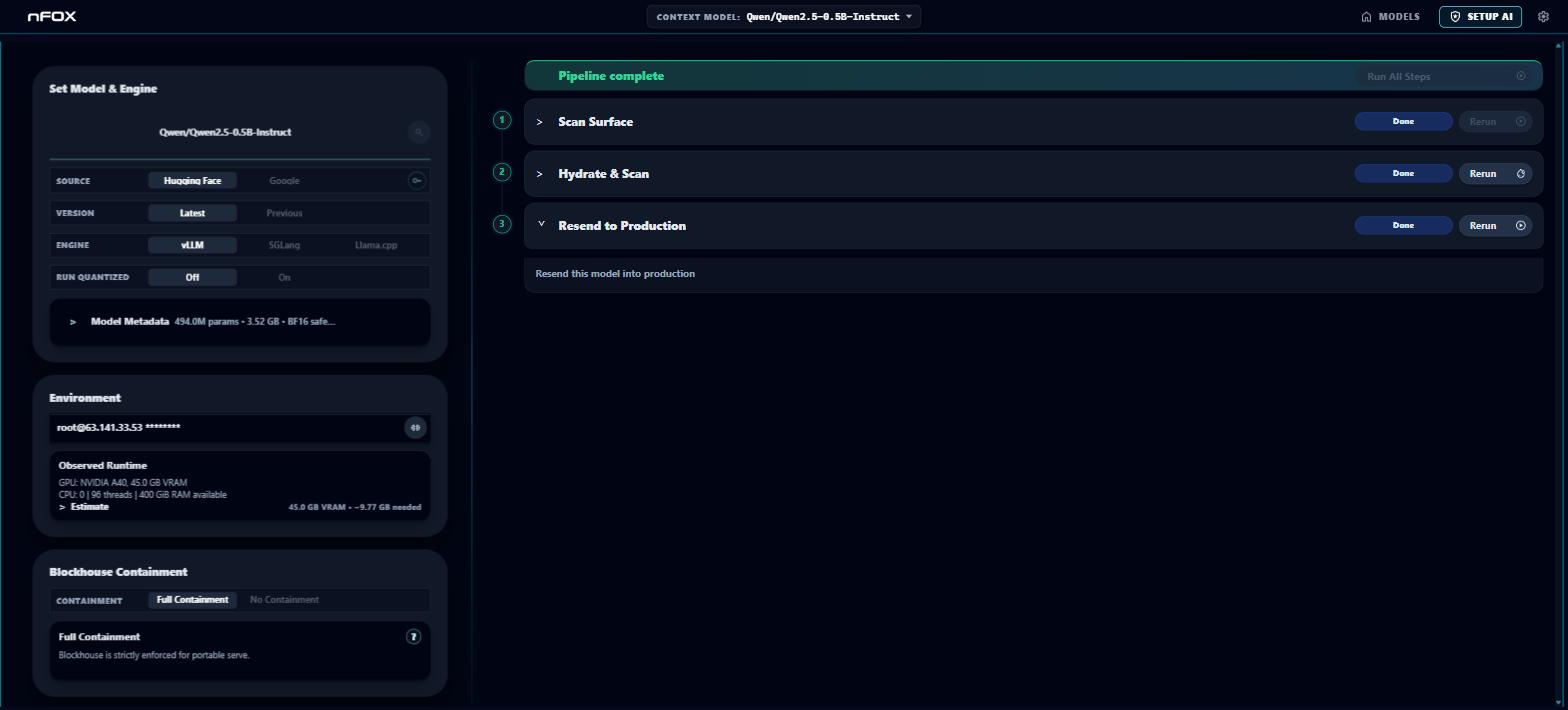The image size is (1568, 710).
Task: Select the vLLM engine
Action: click(192, 245)
